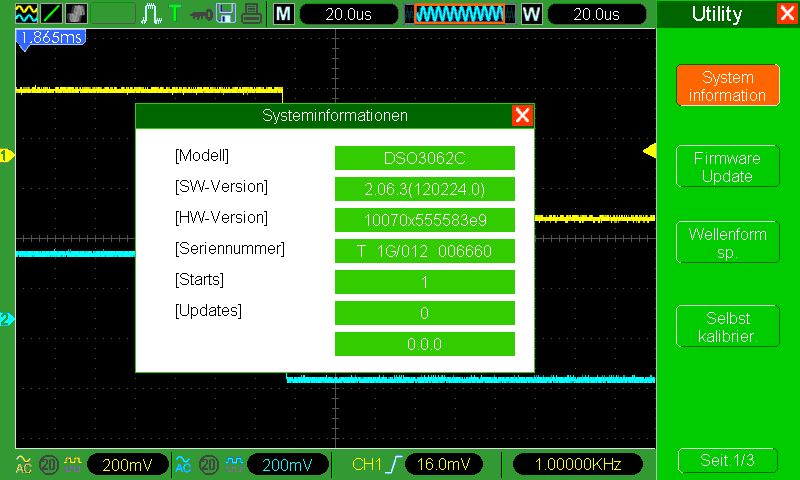800x480 pixels.
Task: Click the model value DSO3062C
Action: [424, 158]
